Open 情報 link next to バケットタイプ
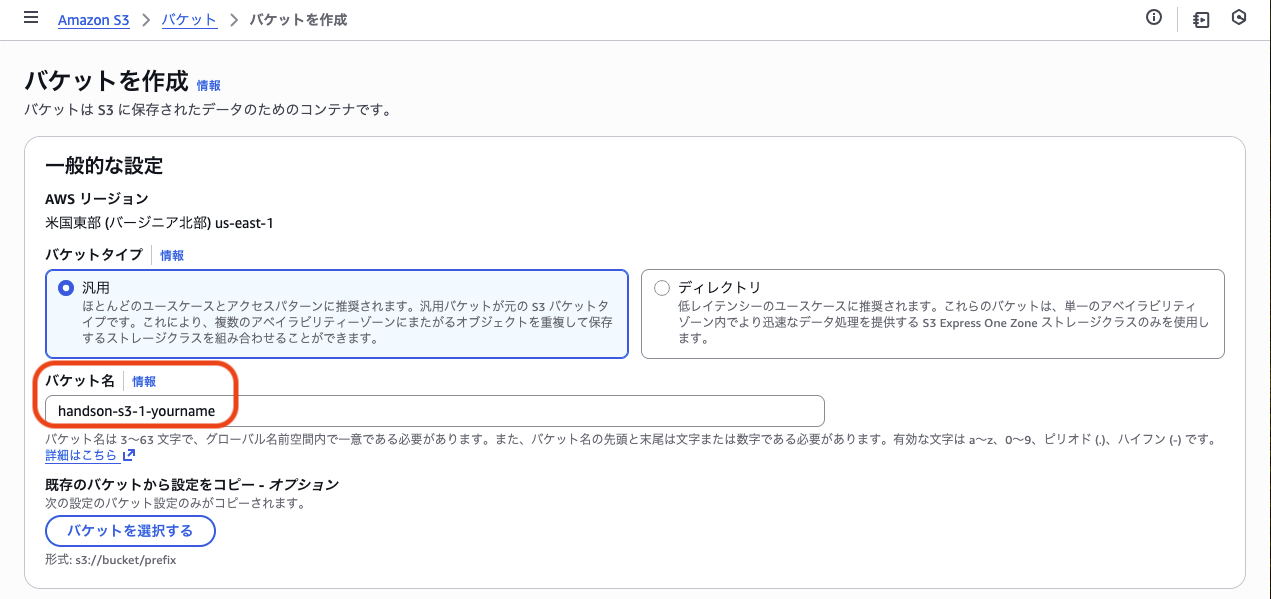The image size is (1271, 599). (x=172, y=256)
